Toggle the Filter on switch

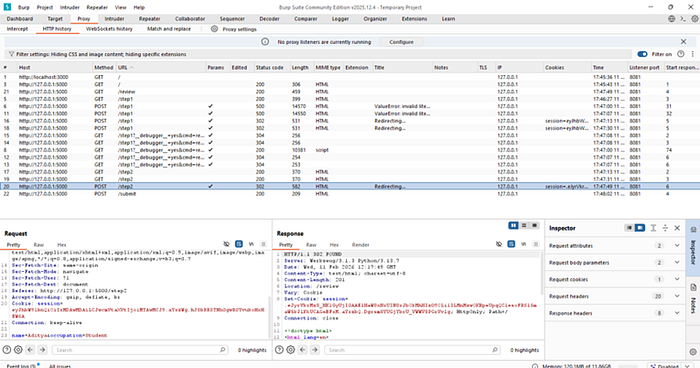[642, 54]
